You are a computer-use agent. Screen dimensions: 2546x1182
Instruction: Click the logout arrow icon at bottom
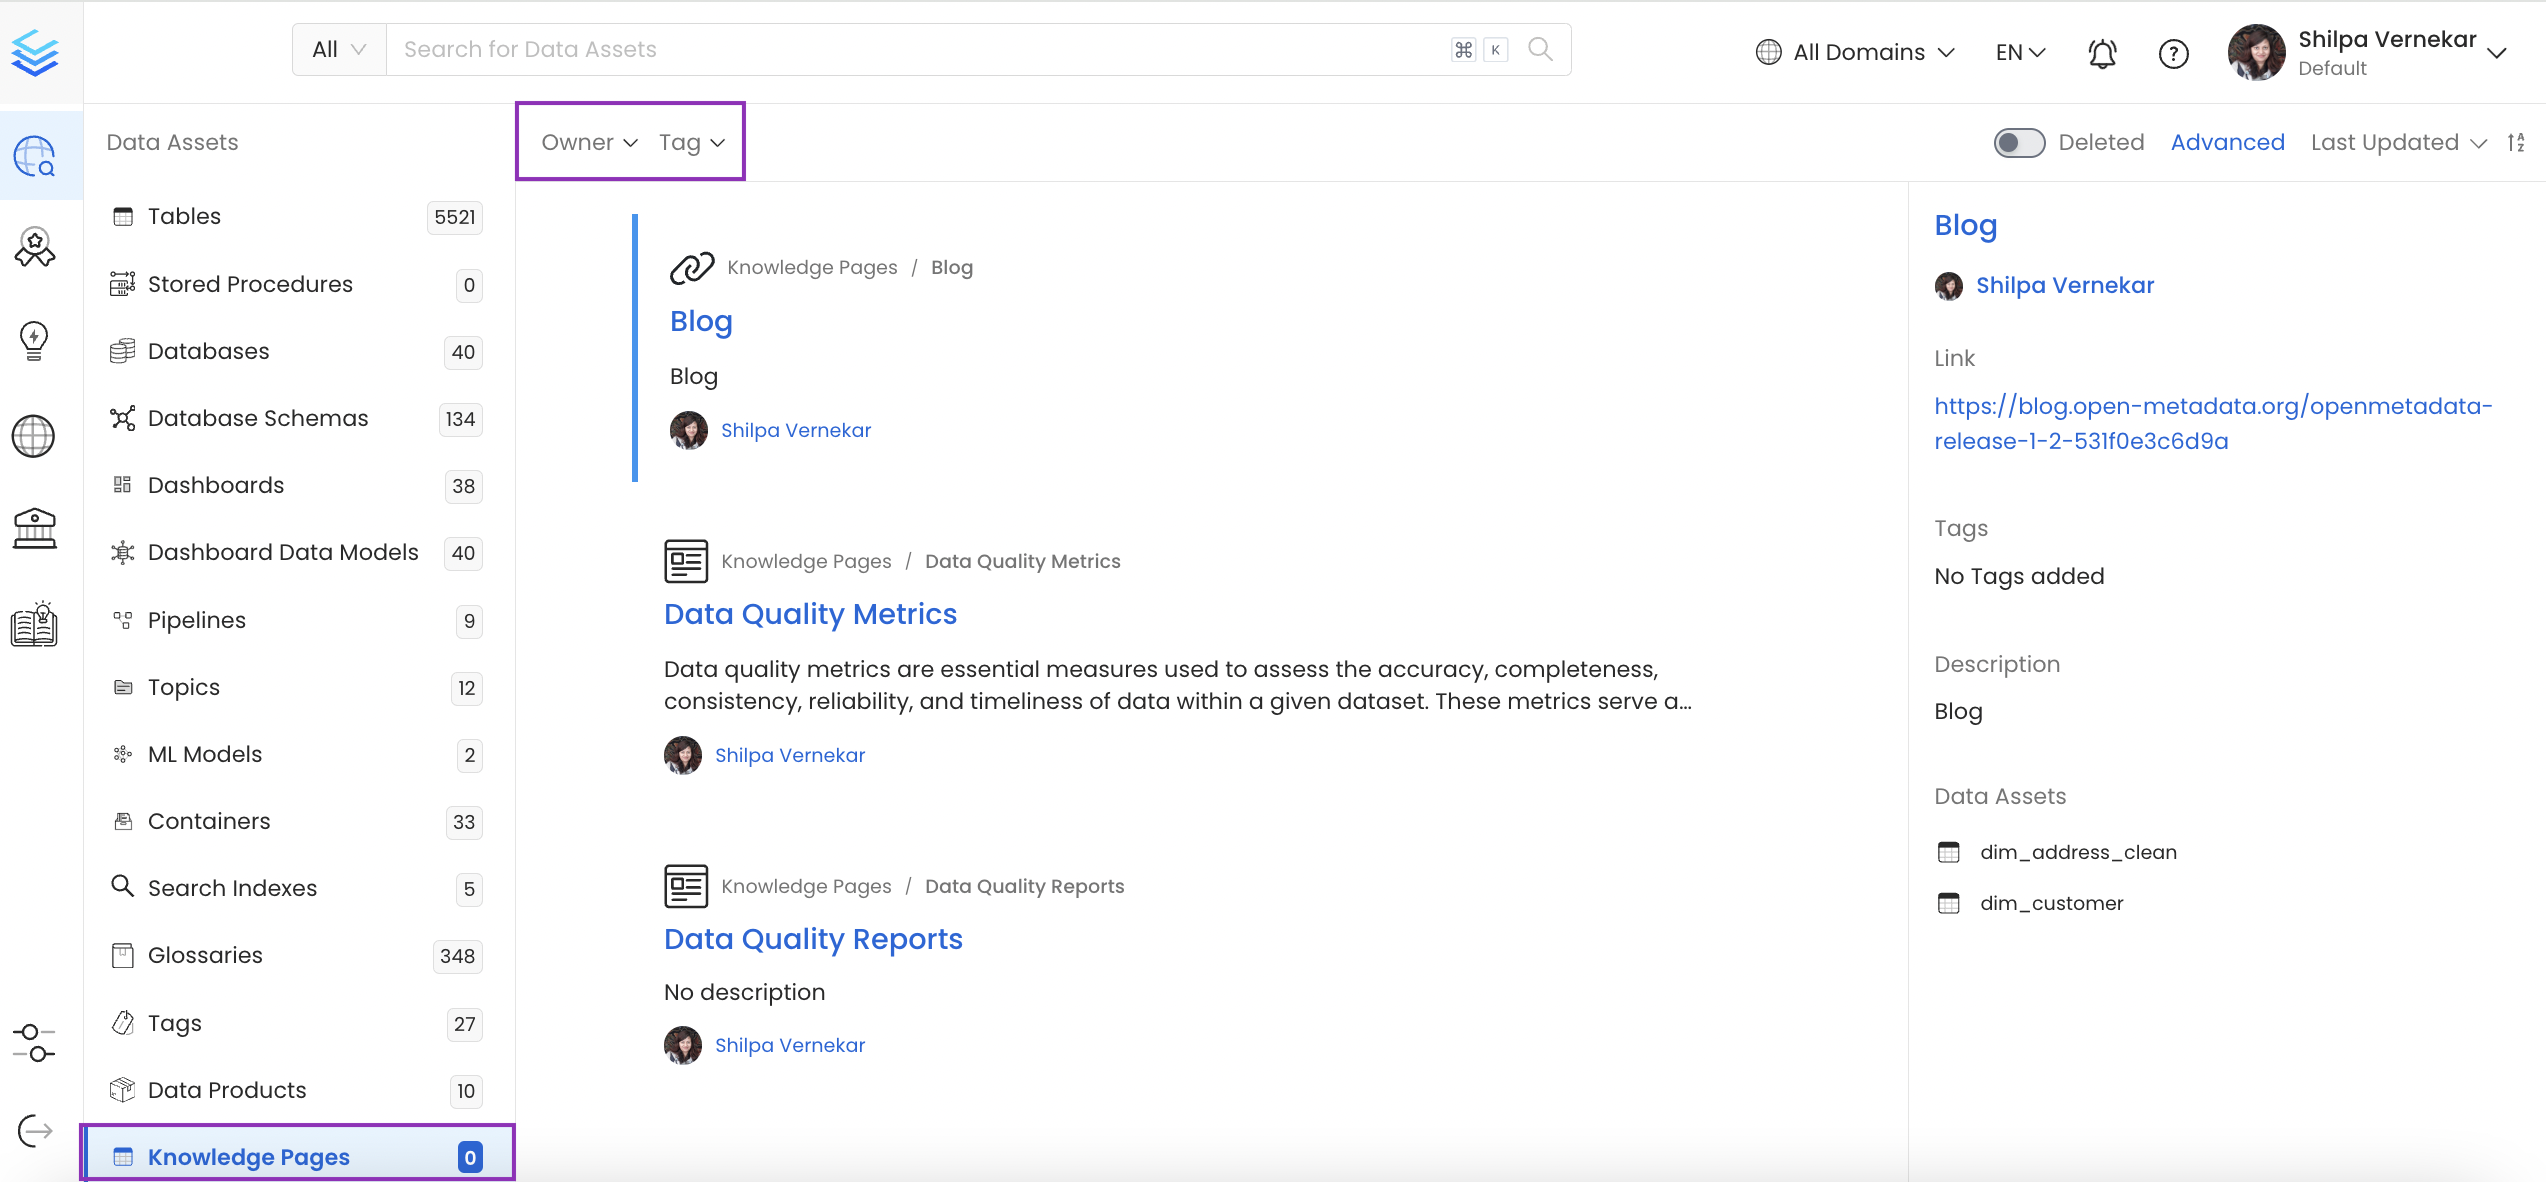34,1130
